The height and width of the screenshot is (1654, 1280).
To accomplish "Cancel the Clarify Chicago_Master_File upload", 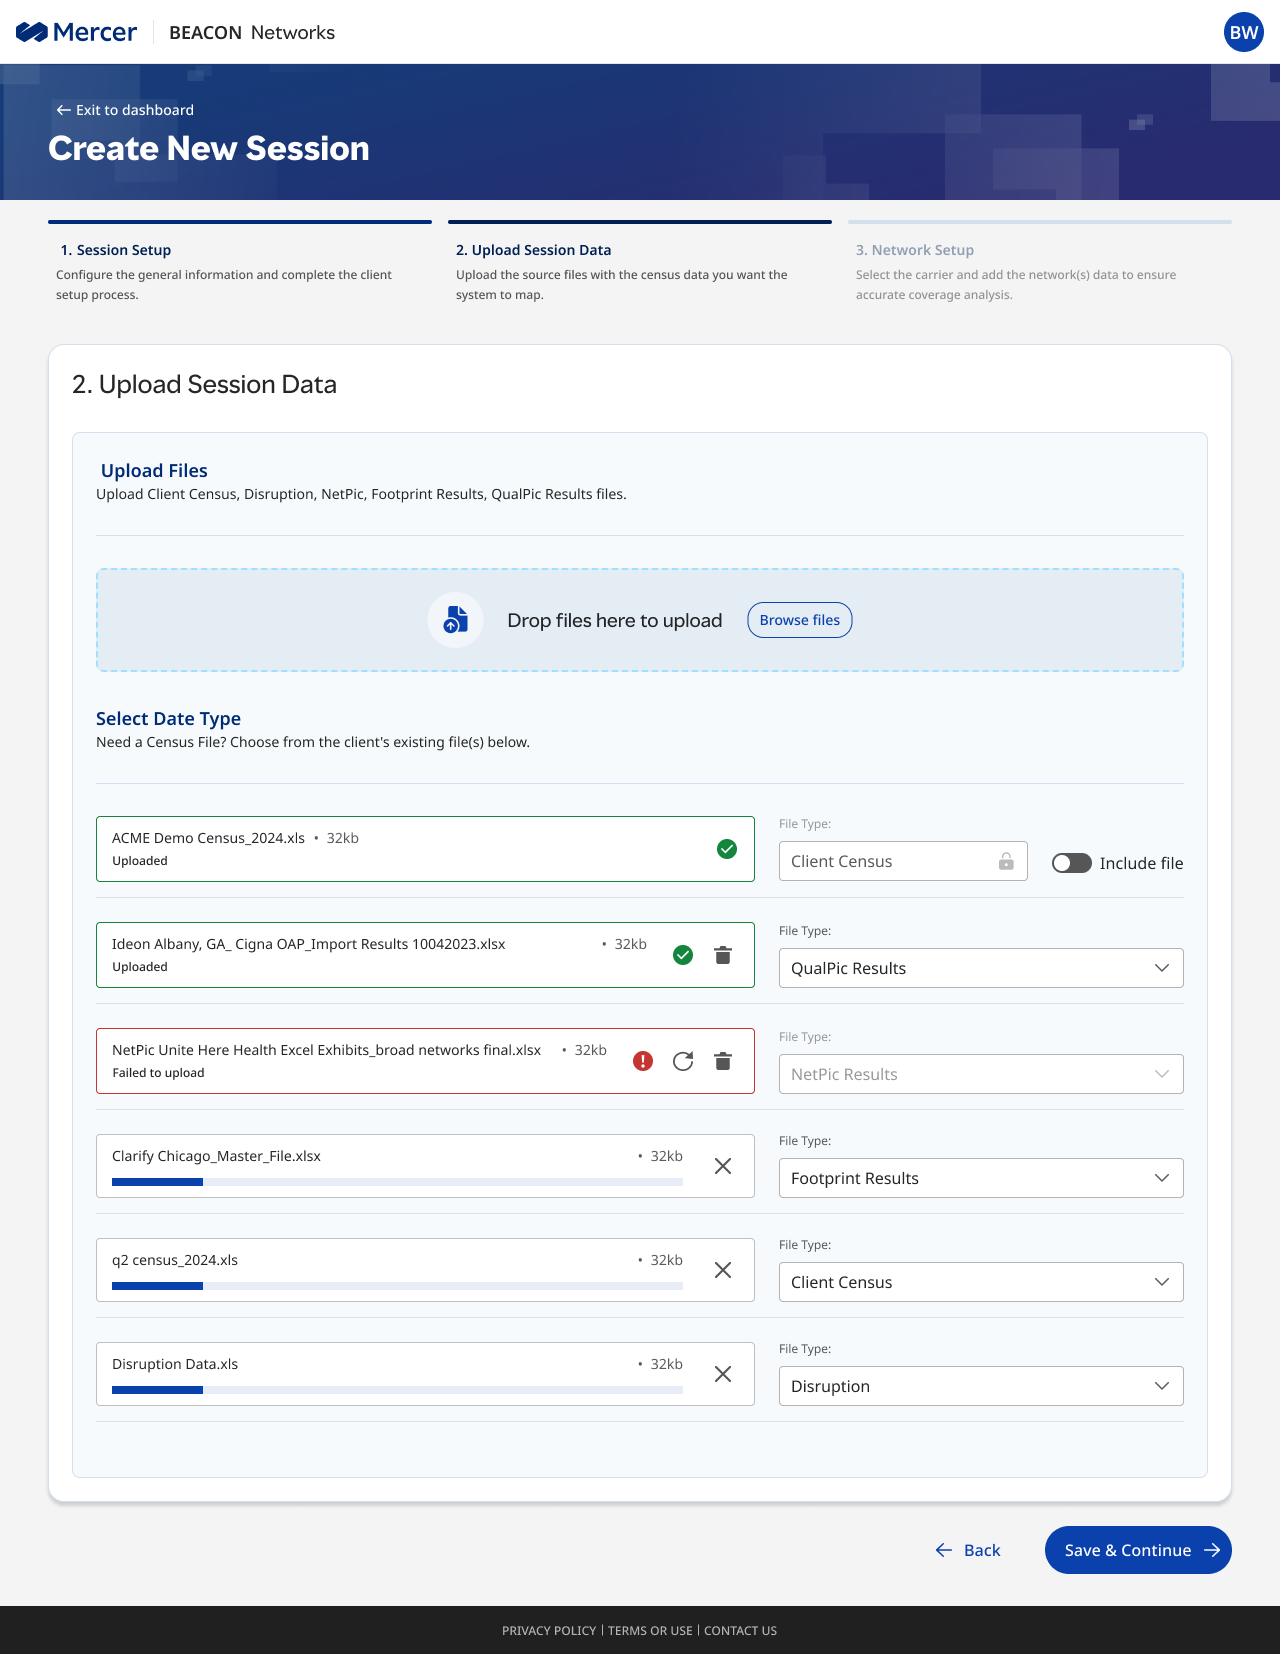I will tap(723, 1166).
